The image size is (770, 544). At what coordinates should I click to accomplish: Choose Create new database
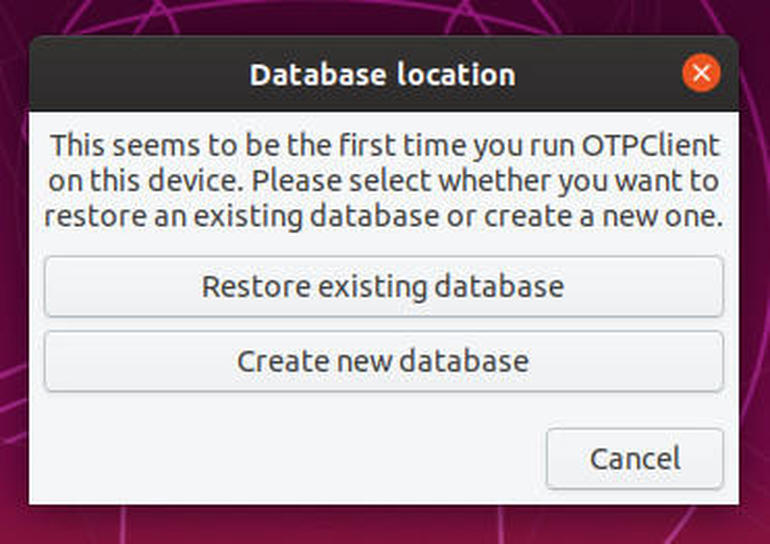click(383, 360)
